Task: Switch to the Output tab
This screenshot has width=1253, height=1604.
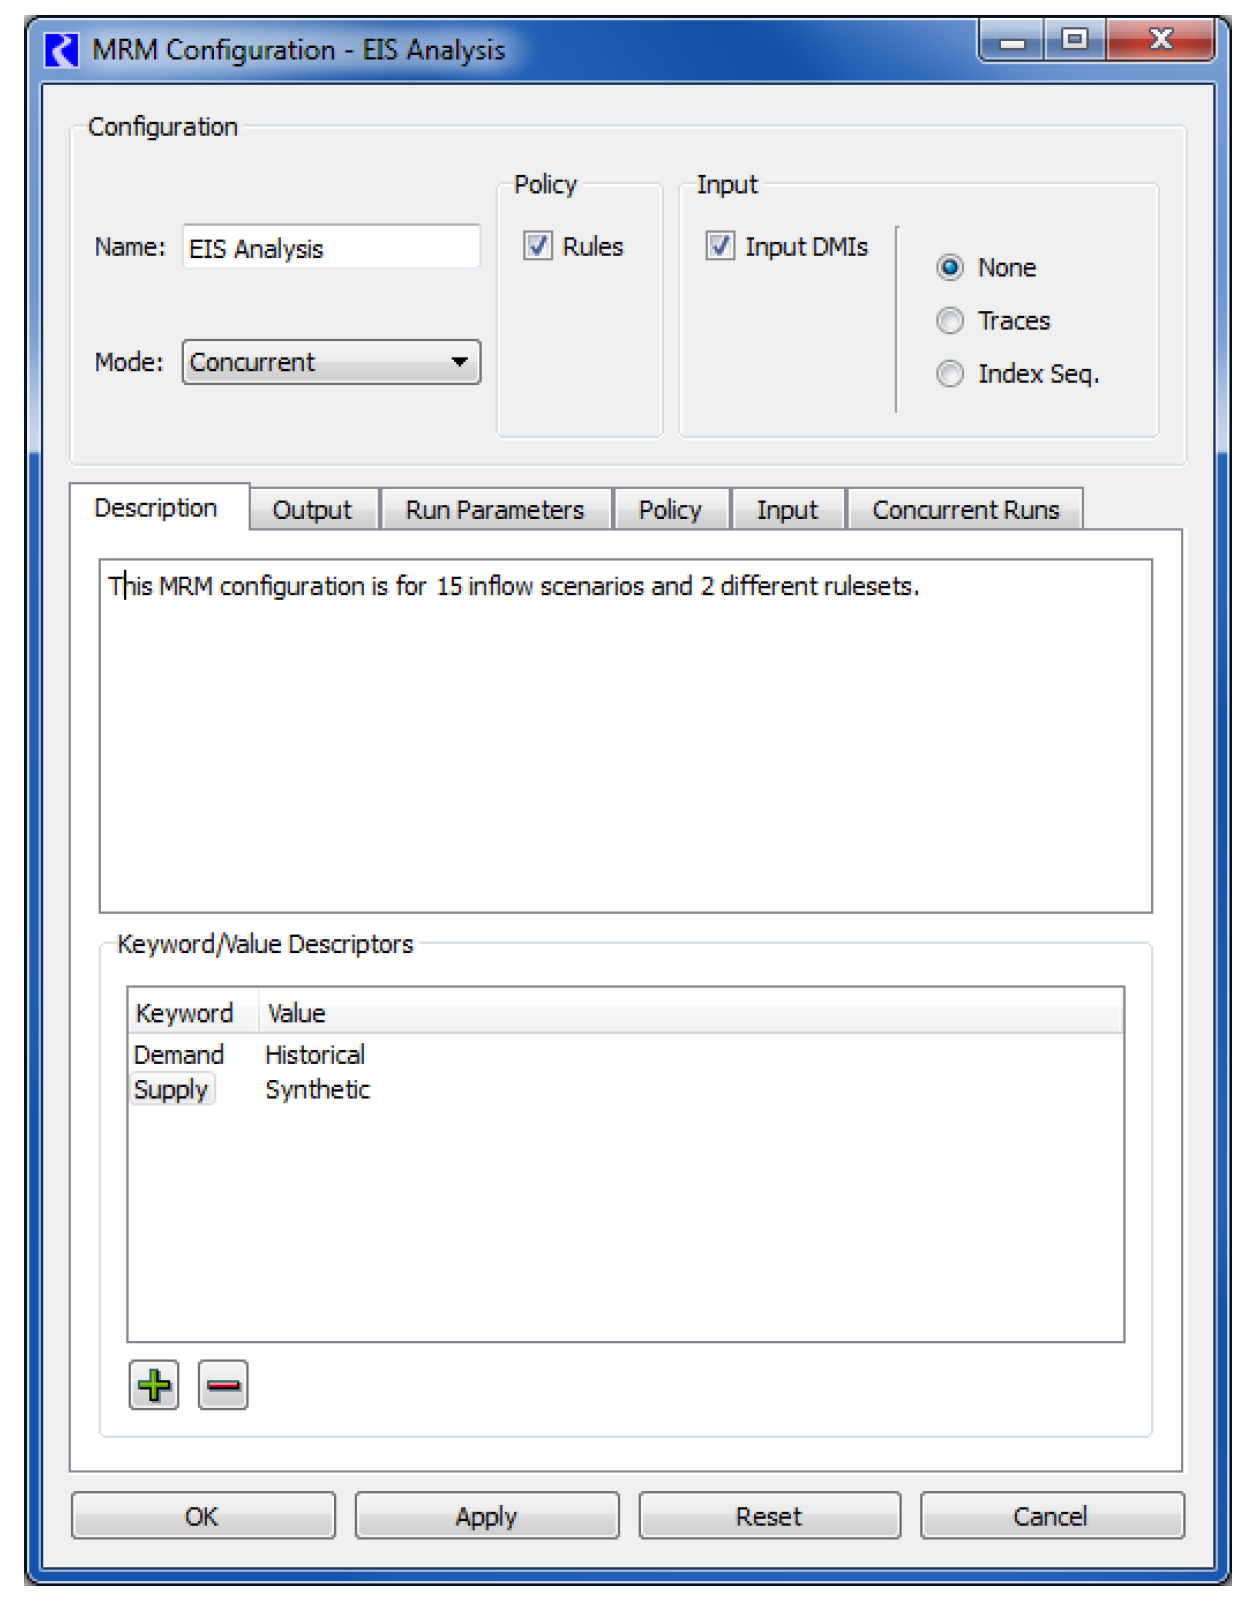Action: tap(313, 510)
